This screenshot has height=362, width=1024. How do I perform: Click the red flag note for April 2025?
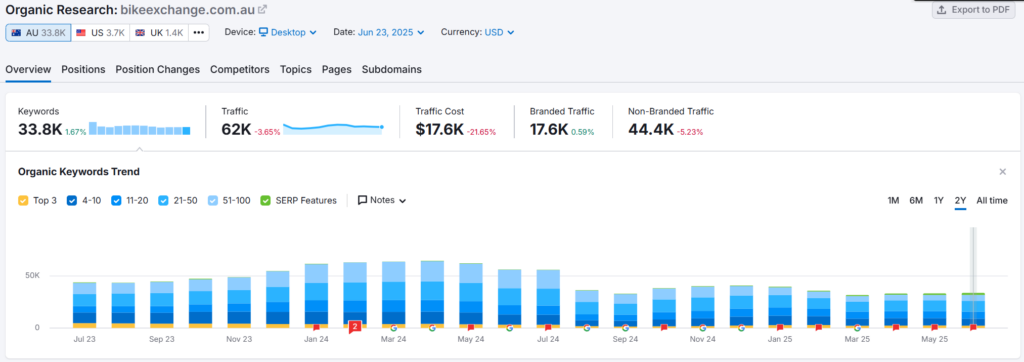coord(896,327)
